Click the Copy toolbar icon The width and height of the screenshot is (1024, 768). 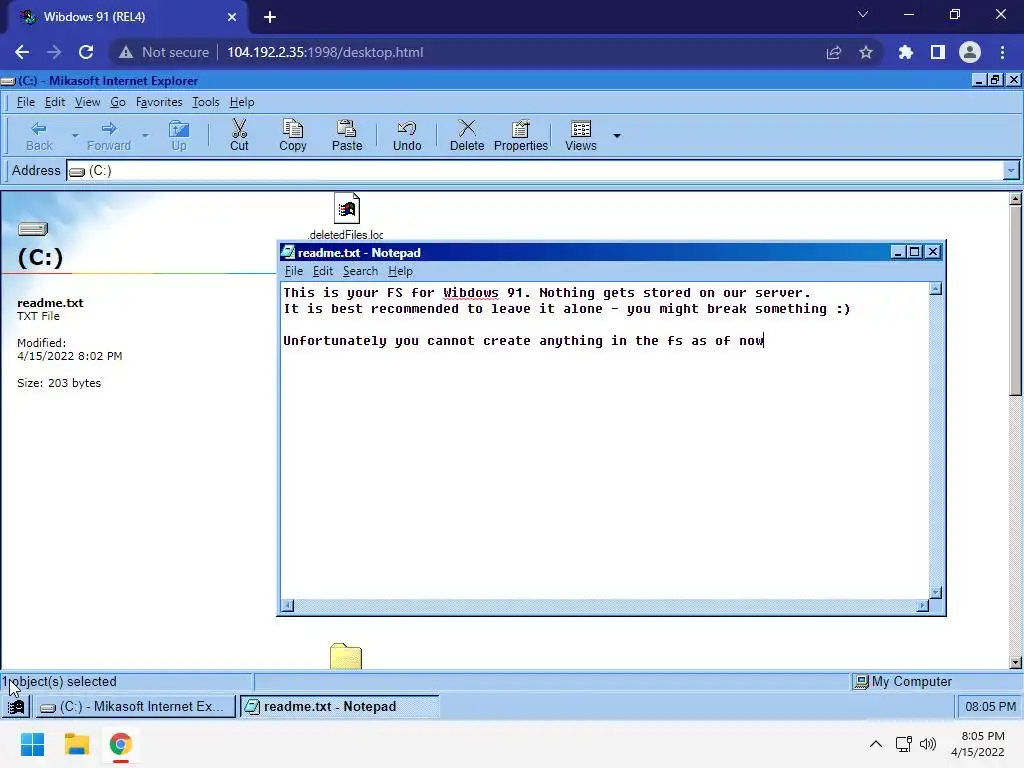click(x=293, y=136)
